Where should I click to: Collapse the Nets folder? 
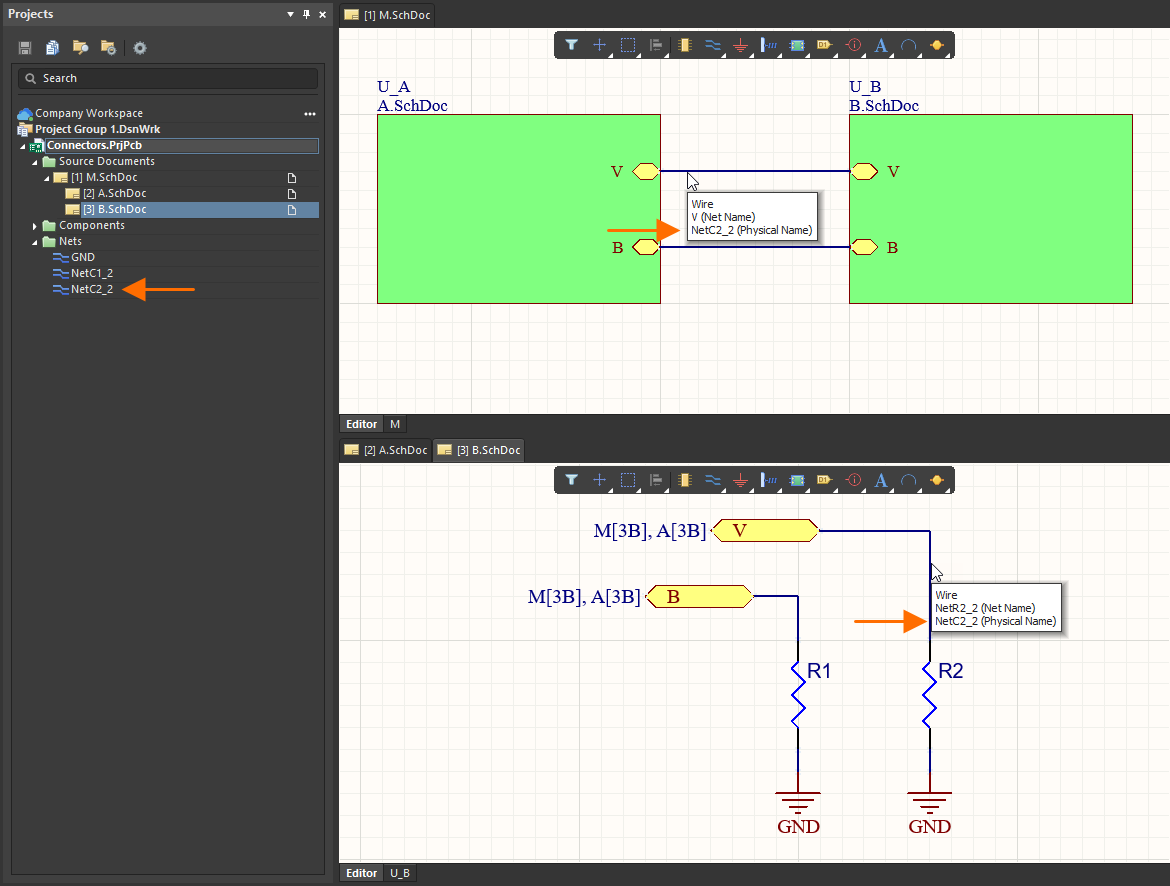(x=36, y=242)
